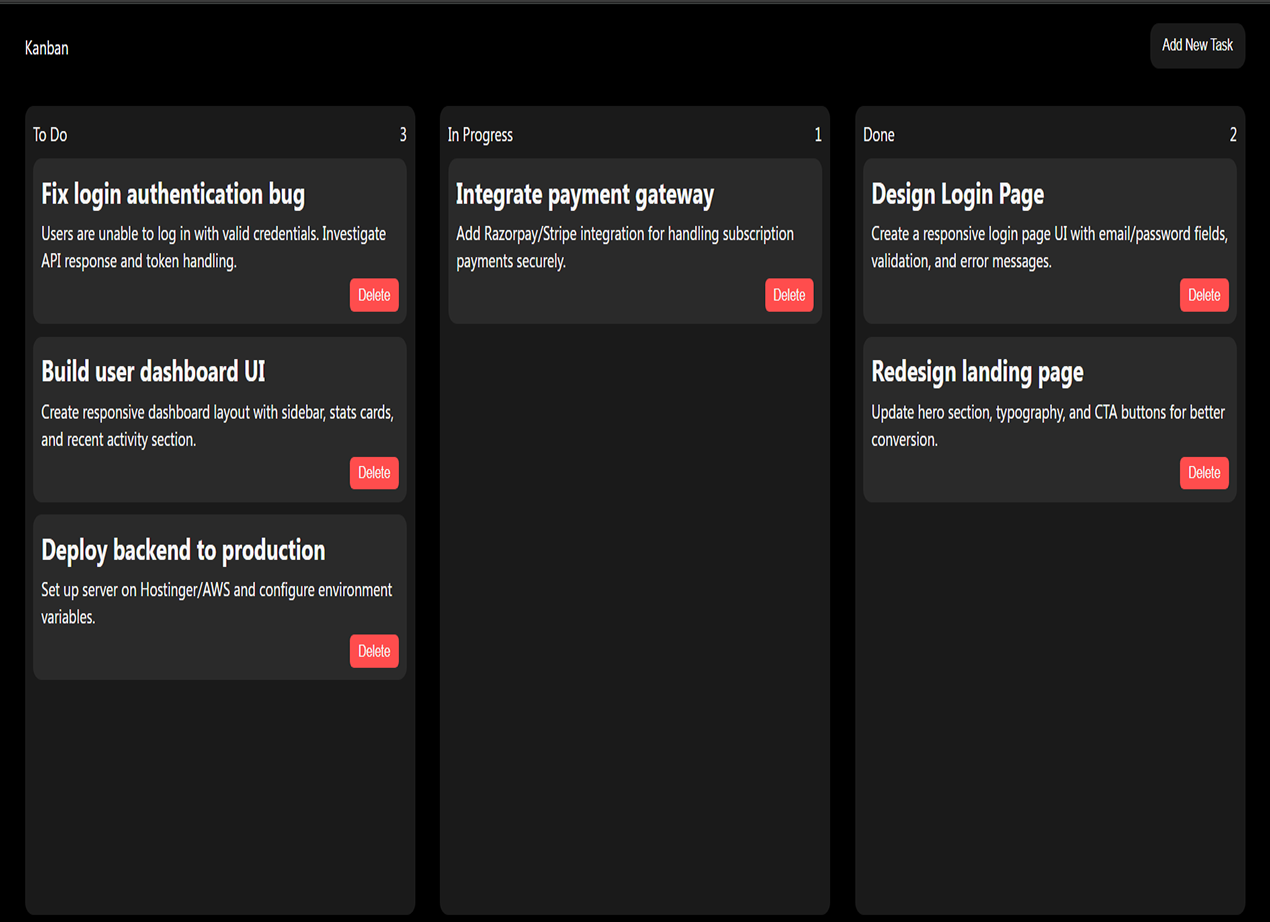This screenshot has width=1270, height=922.
Task: Delete the Design Login Page task
Action: tap(1203, 294)
